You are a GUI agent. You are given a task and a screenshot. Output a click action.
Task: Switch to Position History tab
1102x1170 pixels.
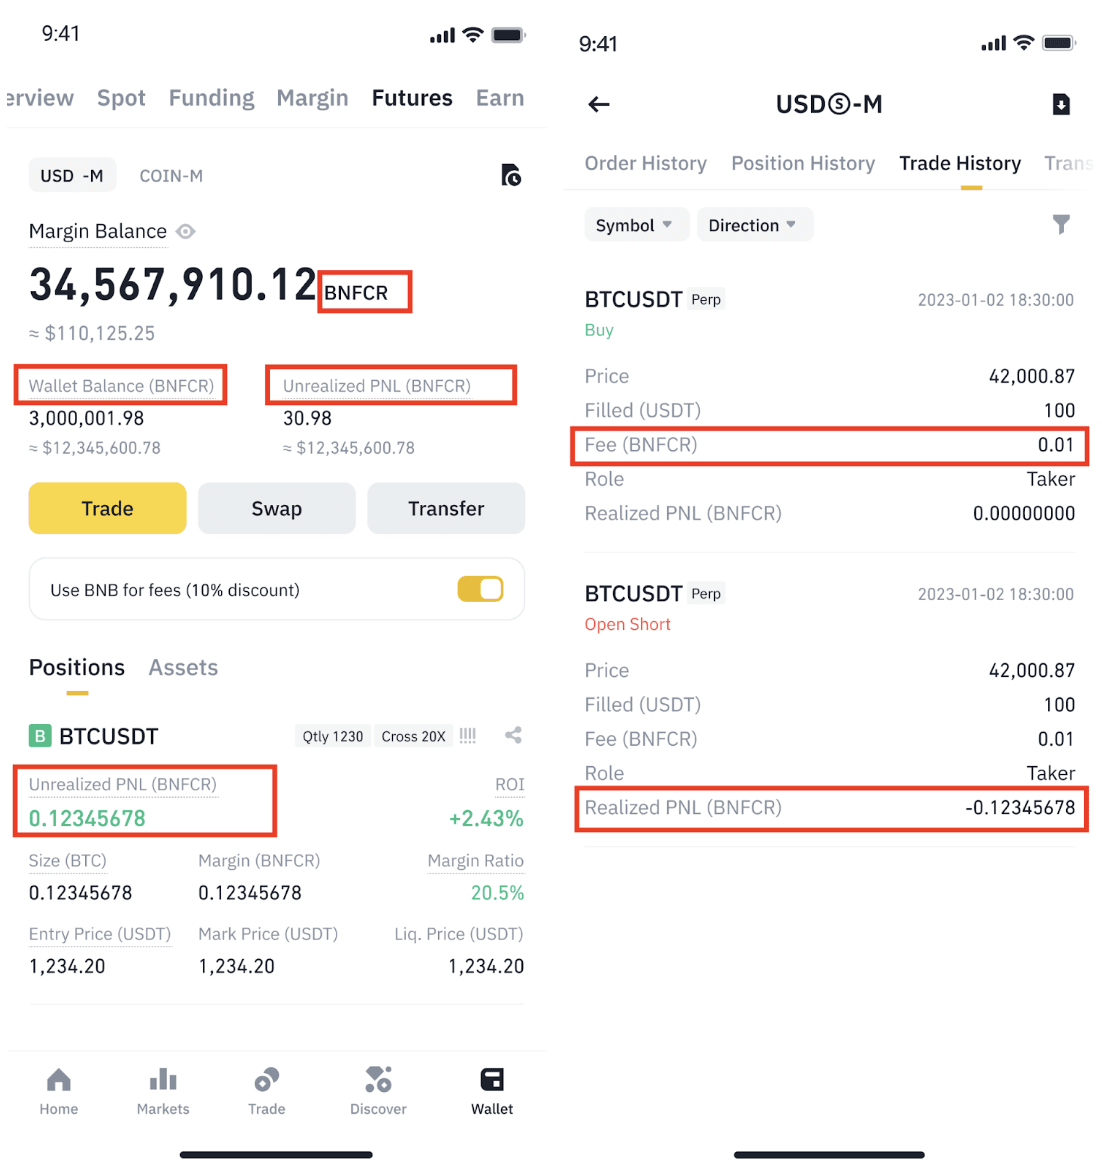[x=803, y=164]
